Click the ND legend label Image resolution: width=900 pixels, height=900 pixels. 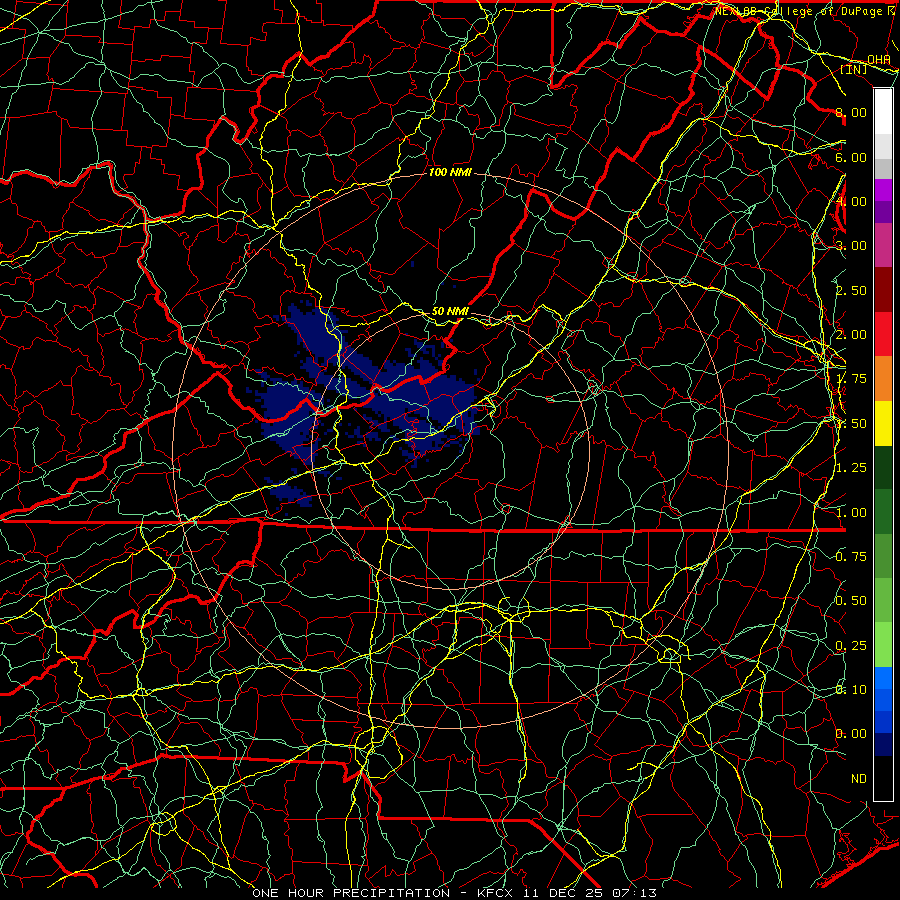[859, 779]
